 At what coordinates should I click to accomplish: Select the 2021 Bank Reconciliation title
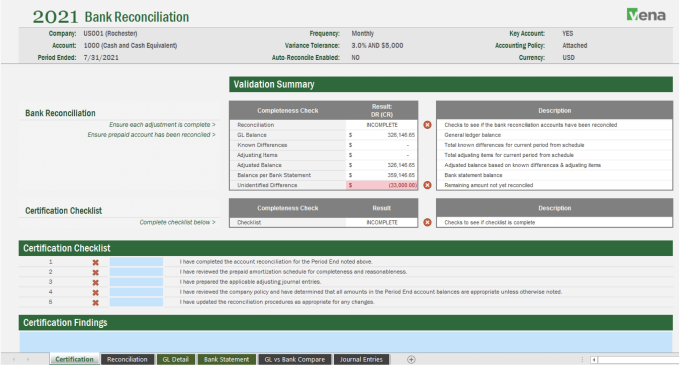coord(111,17)
